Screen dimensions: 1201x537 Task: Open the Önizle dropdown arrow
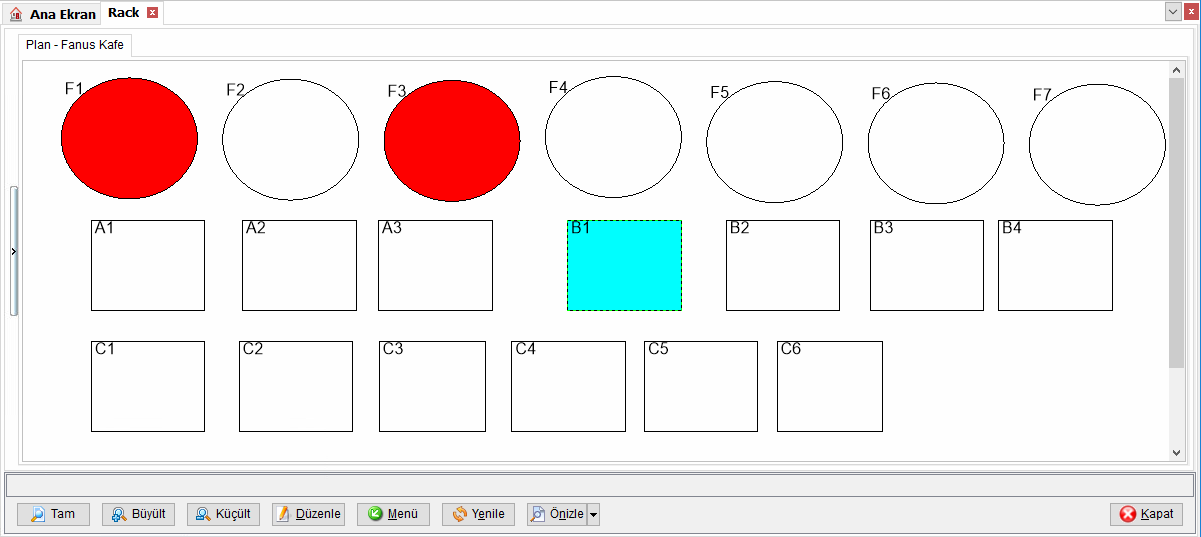tap(593, 515)
